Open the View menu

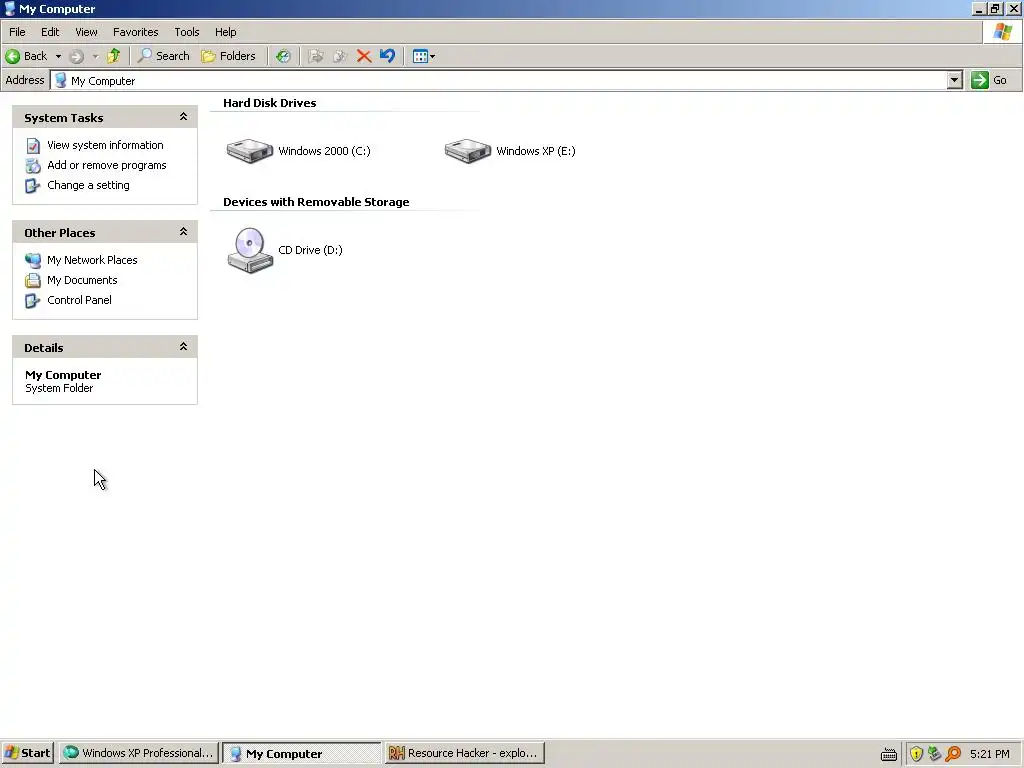click(86, 32)
